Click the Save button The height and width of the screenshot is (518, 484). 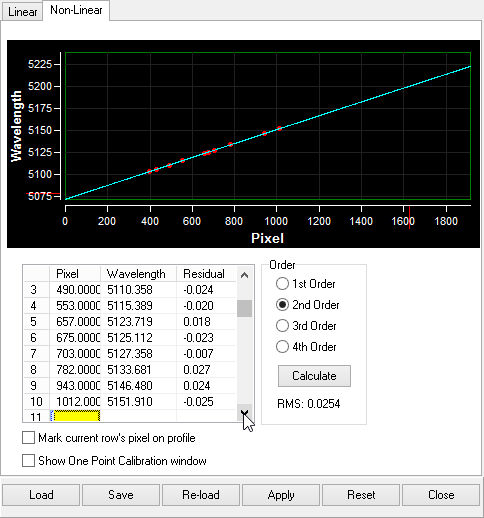121,495
